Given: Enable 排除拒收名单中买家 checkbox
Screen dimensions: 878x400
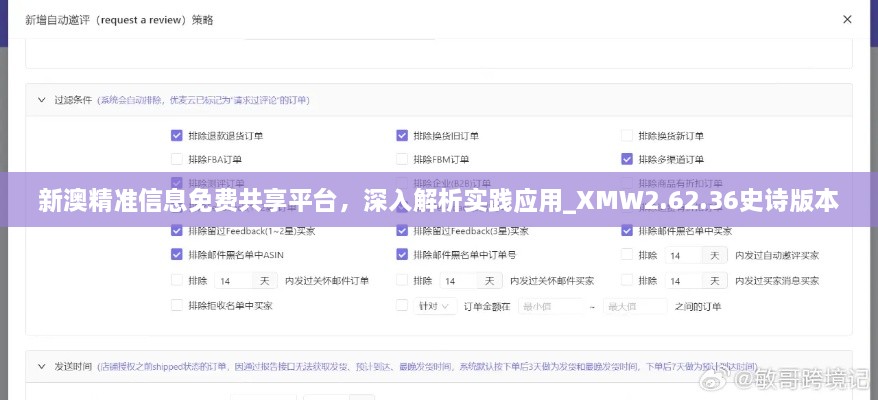Looking at the screenshot, I should pyautogui.click(x=177, y=306).
